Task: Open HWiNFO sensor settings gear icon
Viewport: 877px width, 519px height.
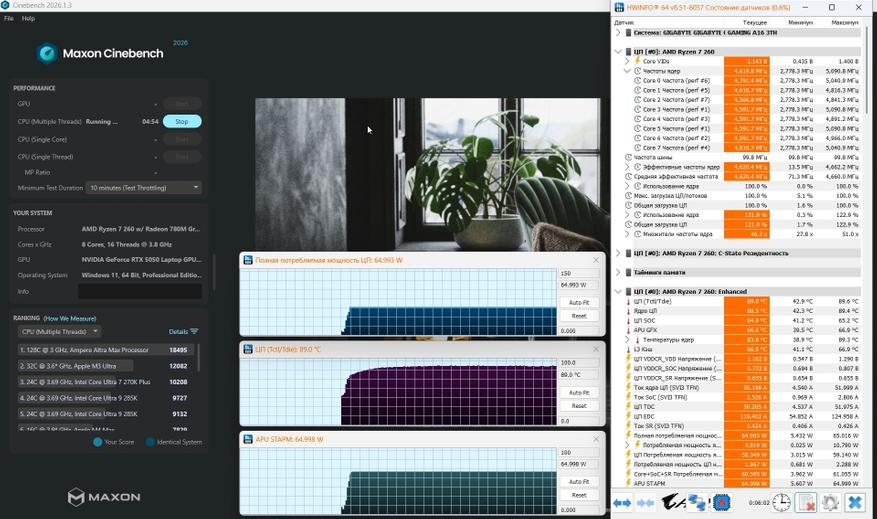Action: 831,502
